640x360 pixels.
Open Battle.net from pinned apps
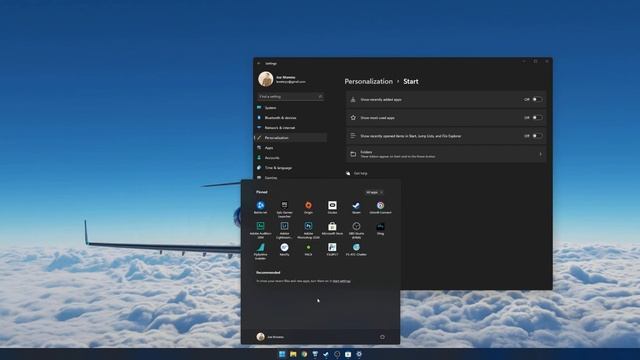point(260,207)
